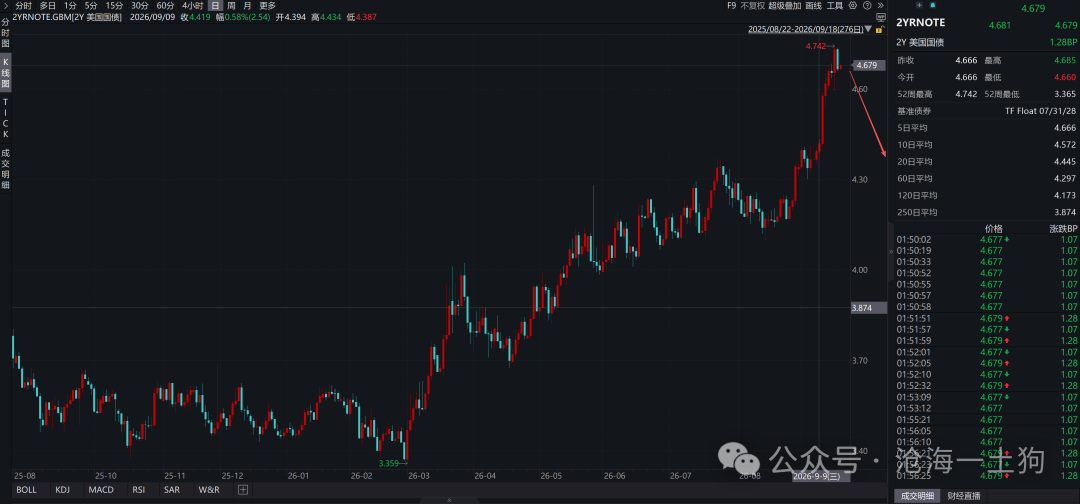Viewport: 1080px width, 504px height.
Task: Open date range dropdown triangle
Action: 868,29
